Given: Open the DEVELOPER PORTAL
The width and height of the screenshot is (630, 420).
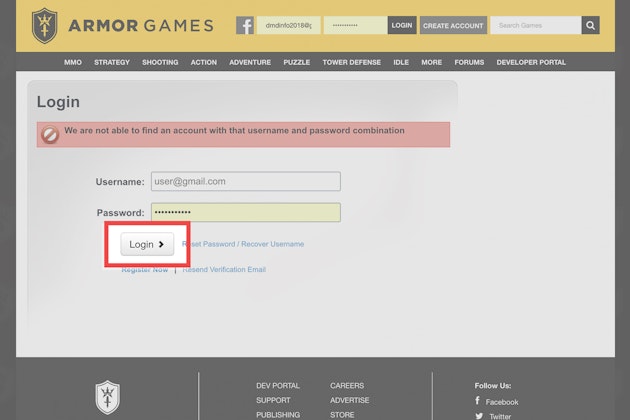Looking at the screenshot, I should point(531,62).
